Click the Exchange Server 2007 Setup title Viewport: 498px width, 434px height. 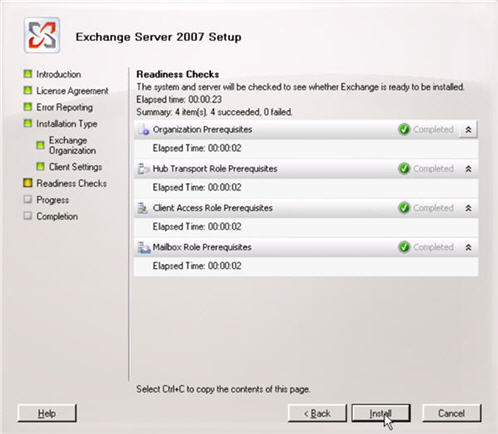[x=159, y=37]
